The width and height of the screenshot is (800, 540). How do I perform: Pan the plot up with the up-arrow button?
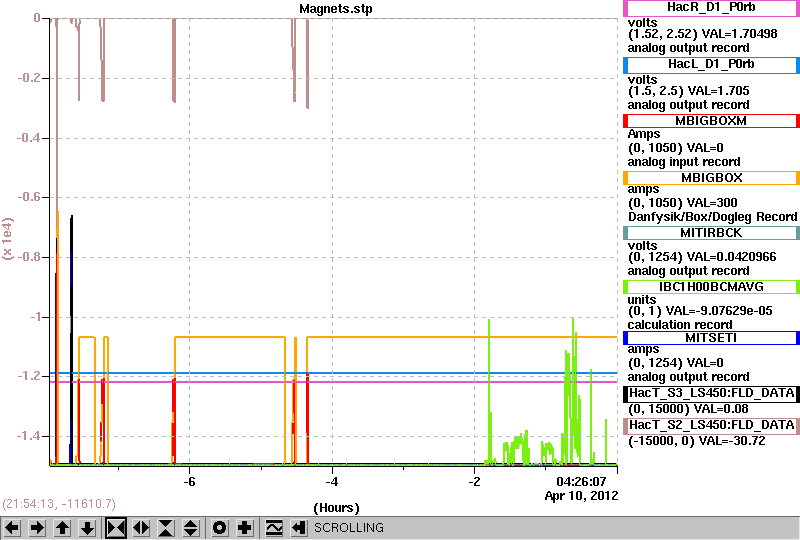[62, 528]
